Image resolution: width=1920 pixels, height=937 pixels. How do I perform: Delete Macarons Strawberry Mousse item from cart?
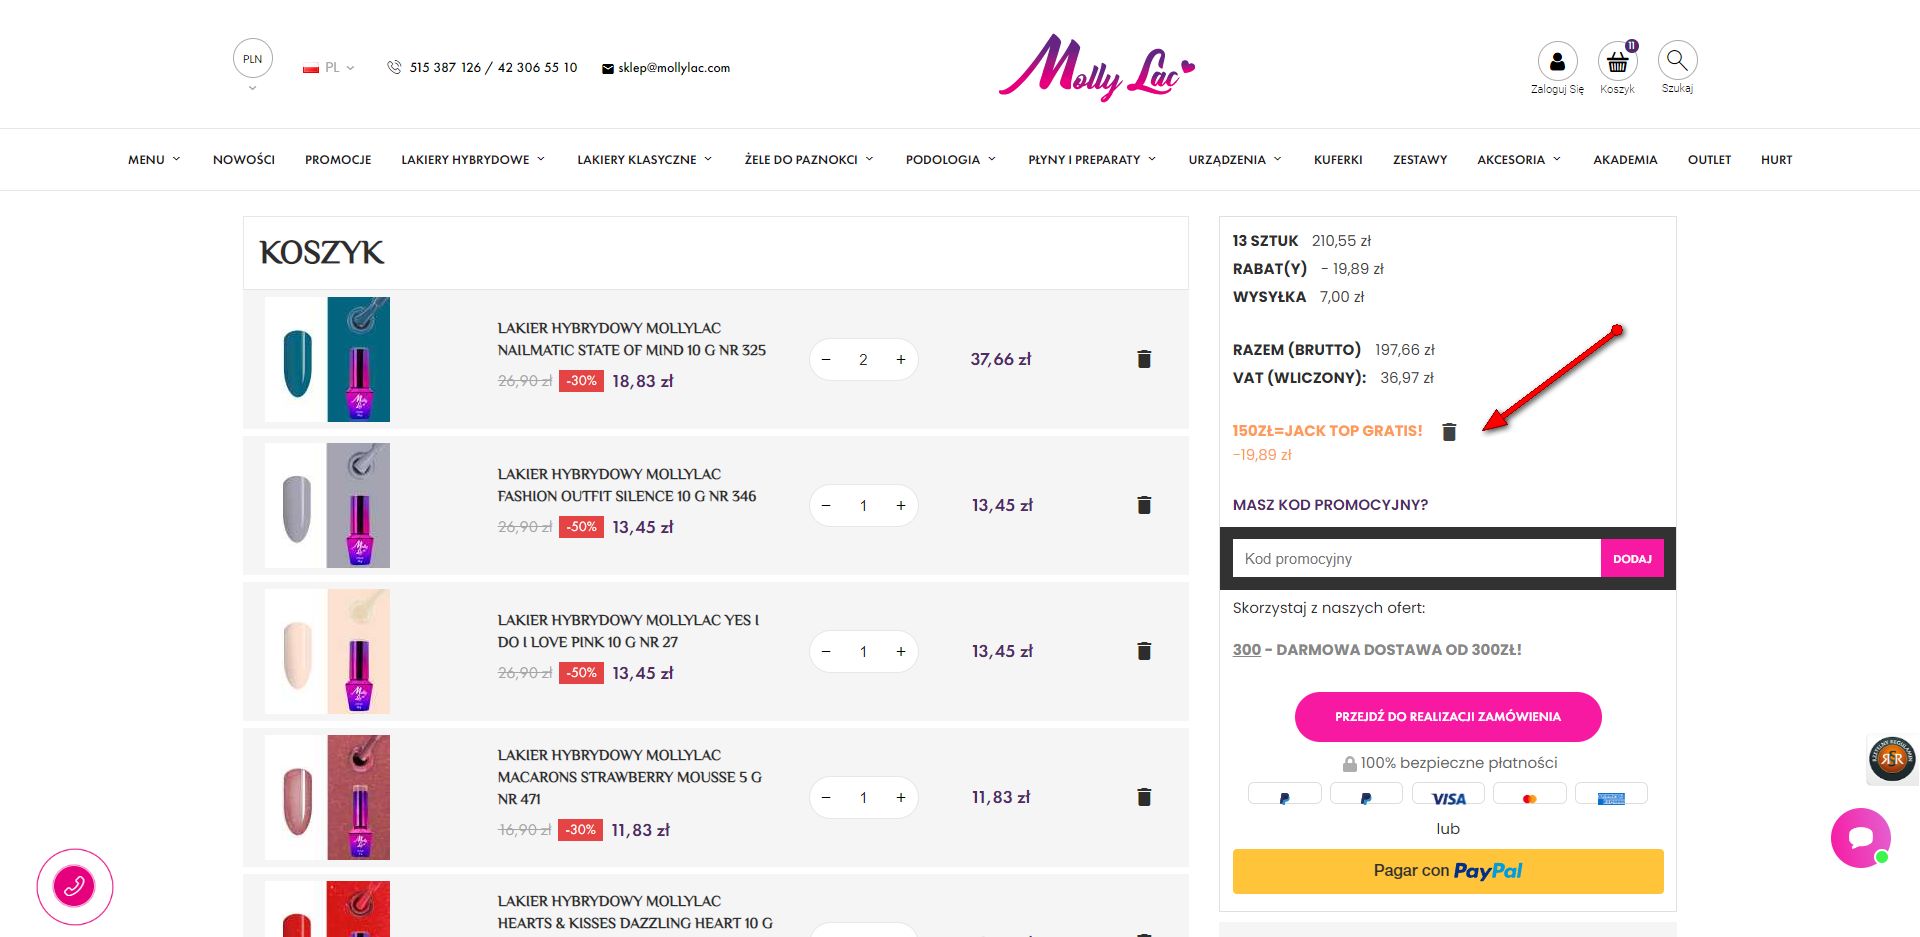pos(1144,797)
